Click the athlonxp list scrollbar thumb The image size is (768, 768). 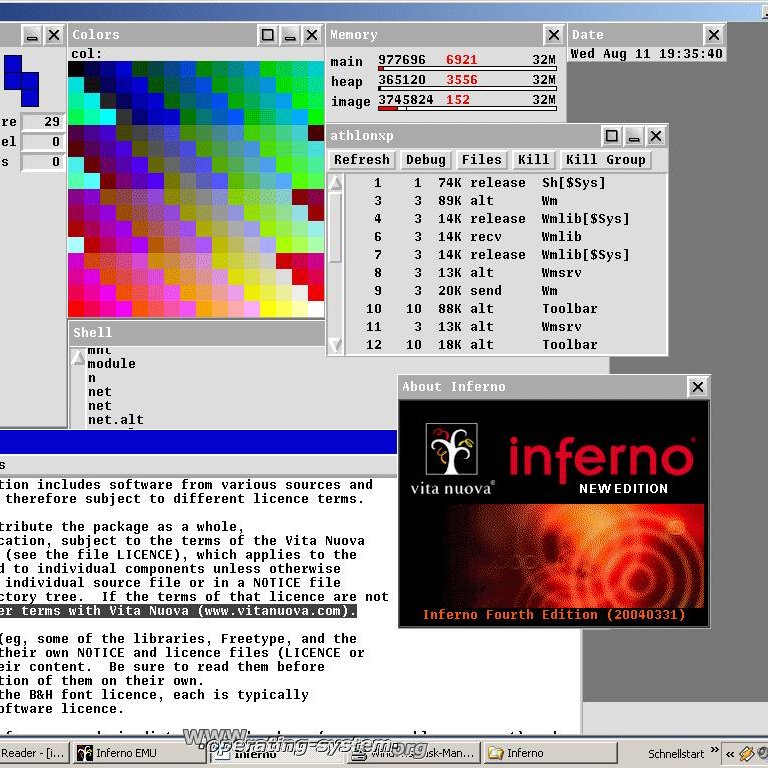(336, 228)
